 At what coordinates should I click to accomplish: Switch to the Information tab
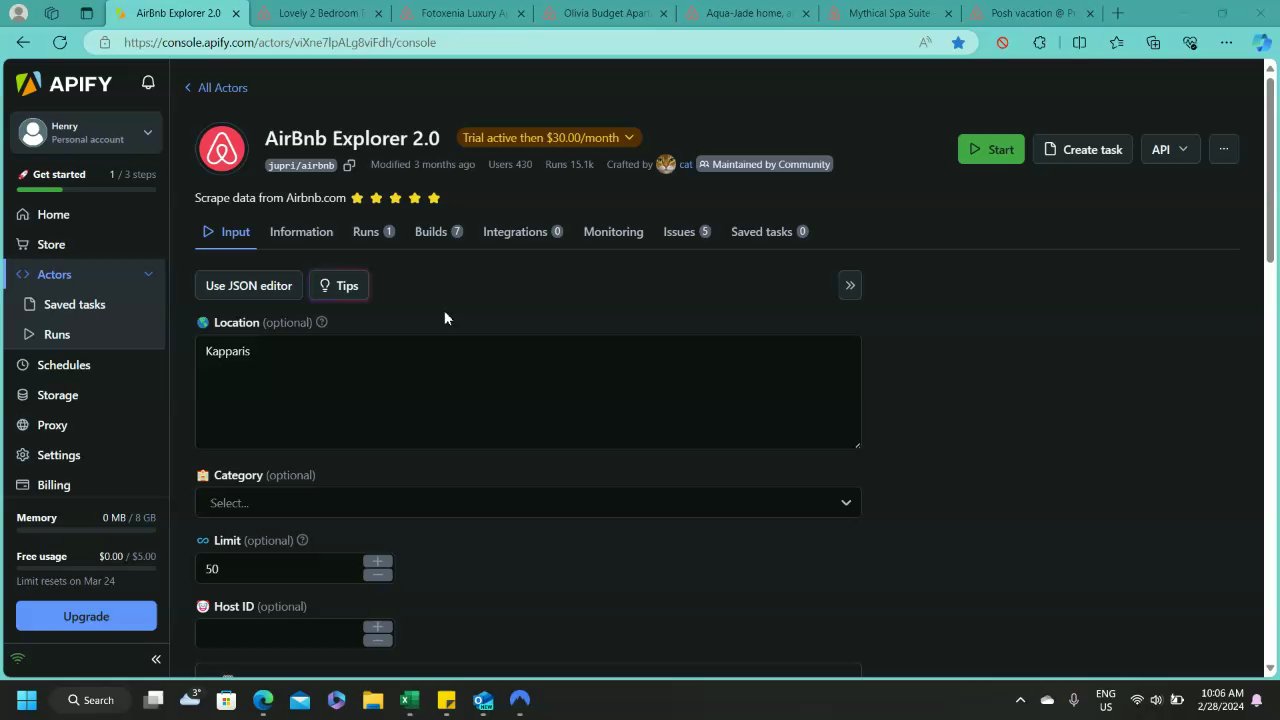point(301,231)
